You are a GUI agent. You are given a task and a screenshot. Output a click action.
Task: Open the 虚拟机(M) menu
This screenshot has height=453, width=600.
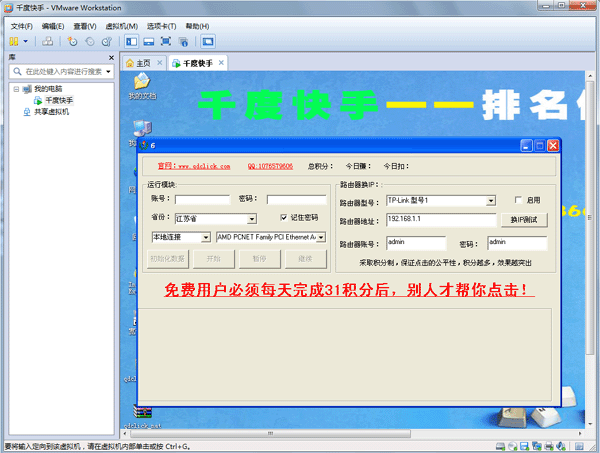pyautogui.click(x=122, y=26)
